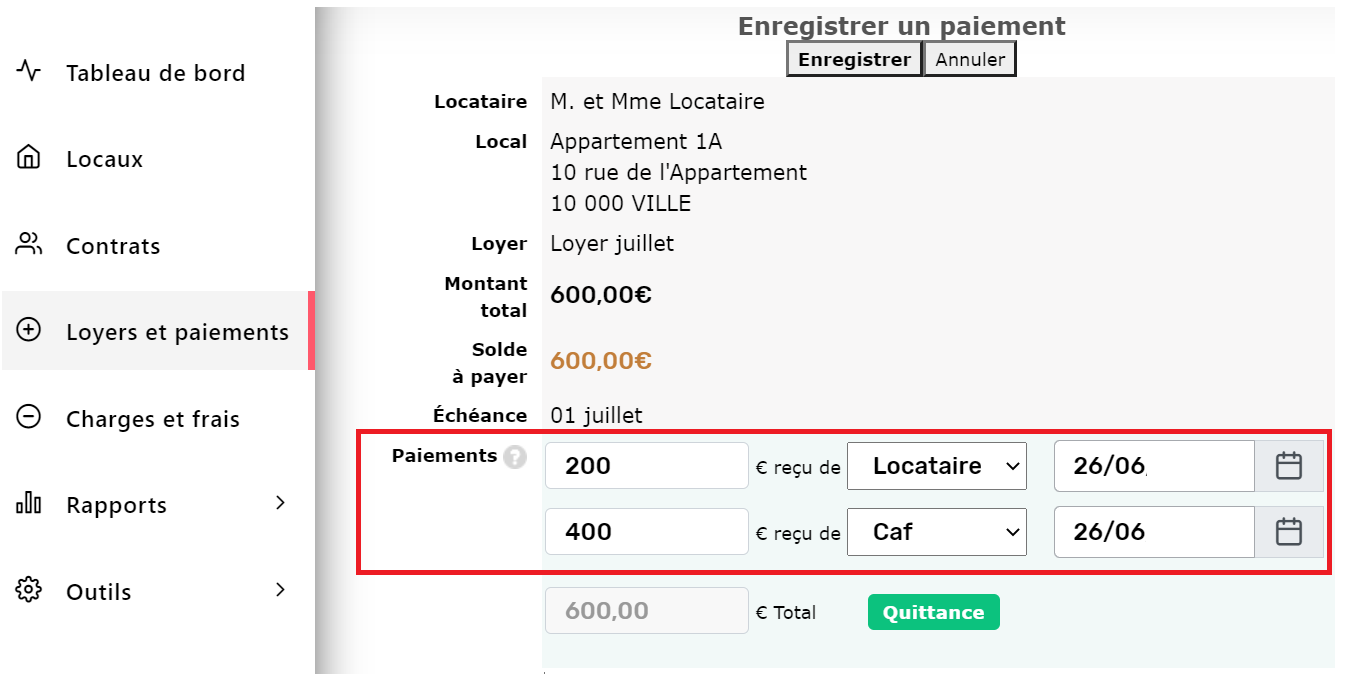Viewport: 1345px width, 677px height.
Task: Click the Loyers et paiements plus-circle icon
Action: (x=29, y=331)
